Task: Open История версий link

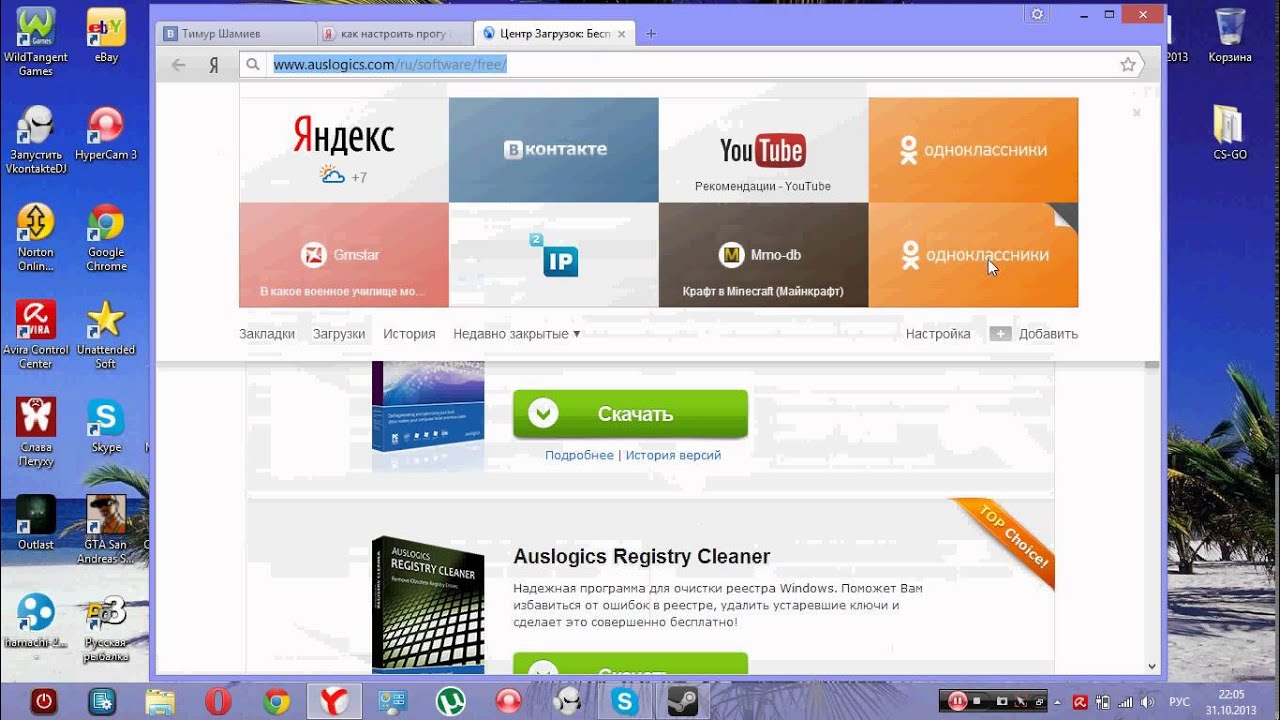Action: pyautogui.click(x=673, y=455)
